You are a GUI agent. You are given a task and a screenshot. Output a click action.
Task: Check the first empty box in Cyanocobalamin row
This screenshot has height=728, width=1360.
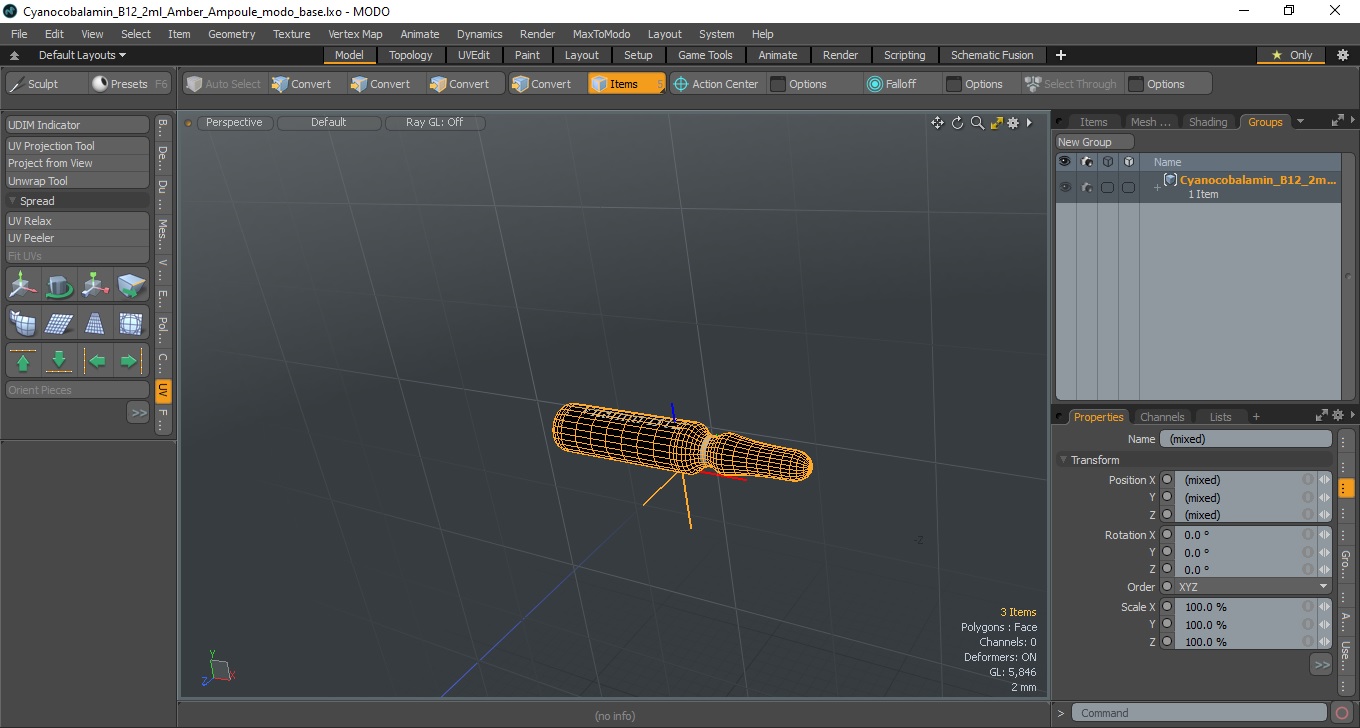tap(1107, 187)
